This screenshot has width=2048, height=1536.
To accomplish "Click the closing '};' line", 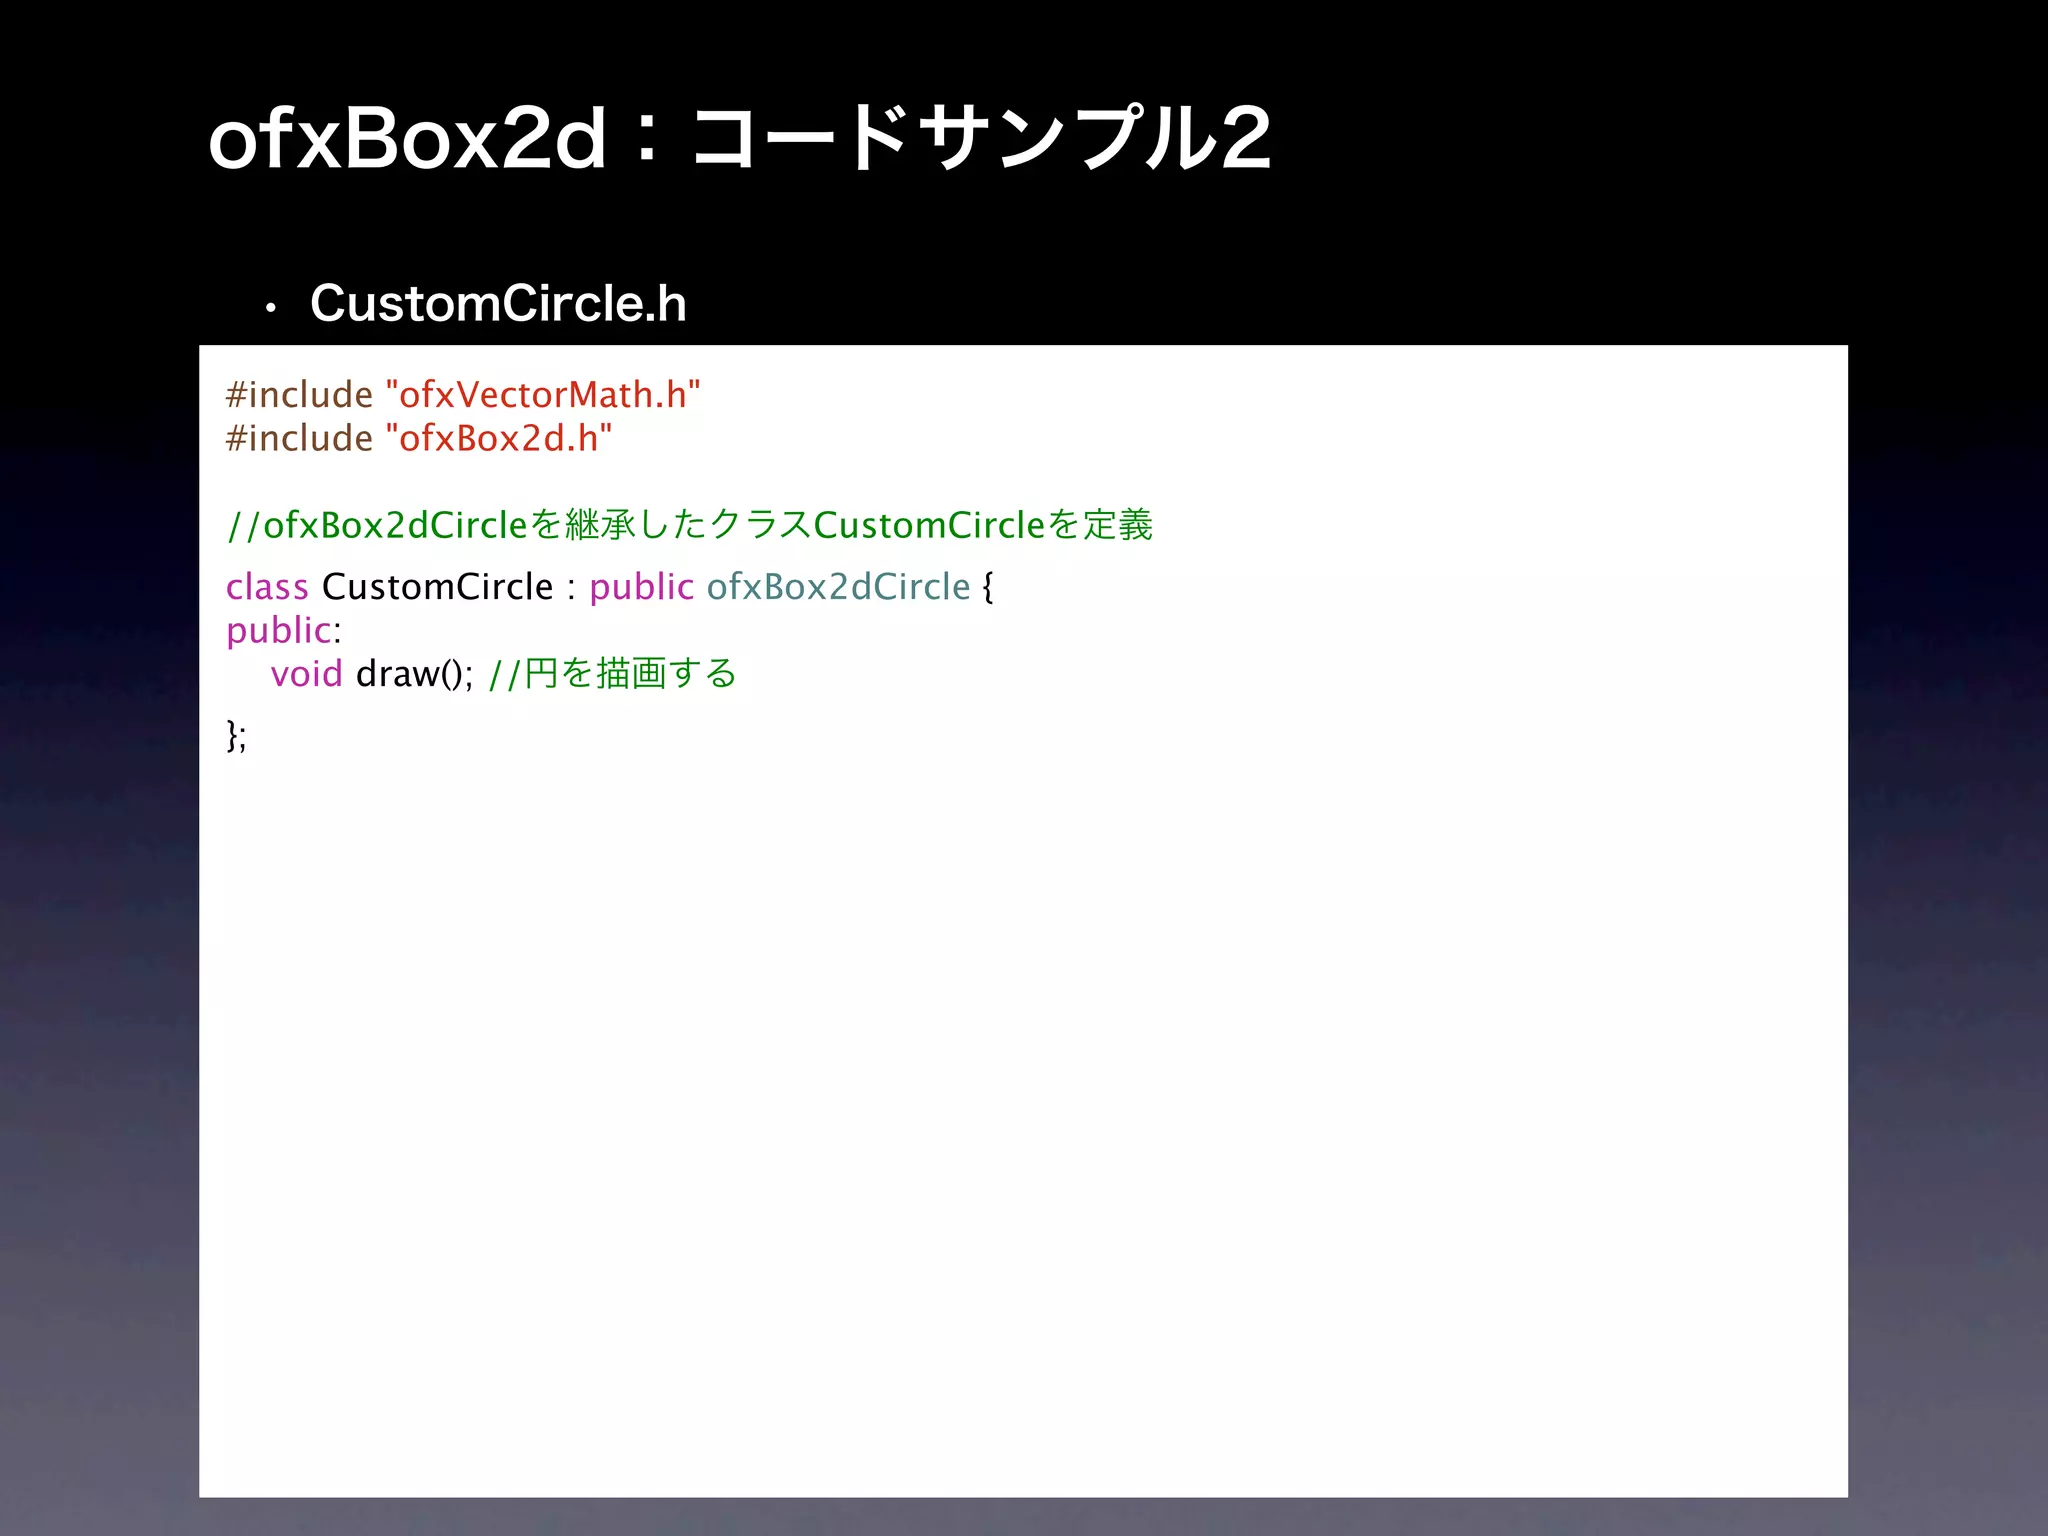I will 236,736.
